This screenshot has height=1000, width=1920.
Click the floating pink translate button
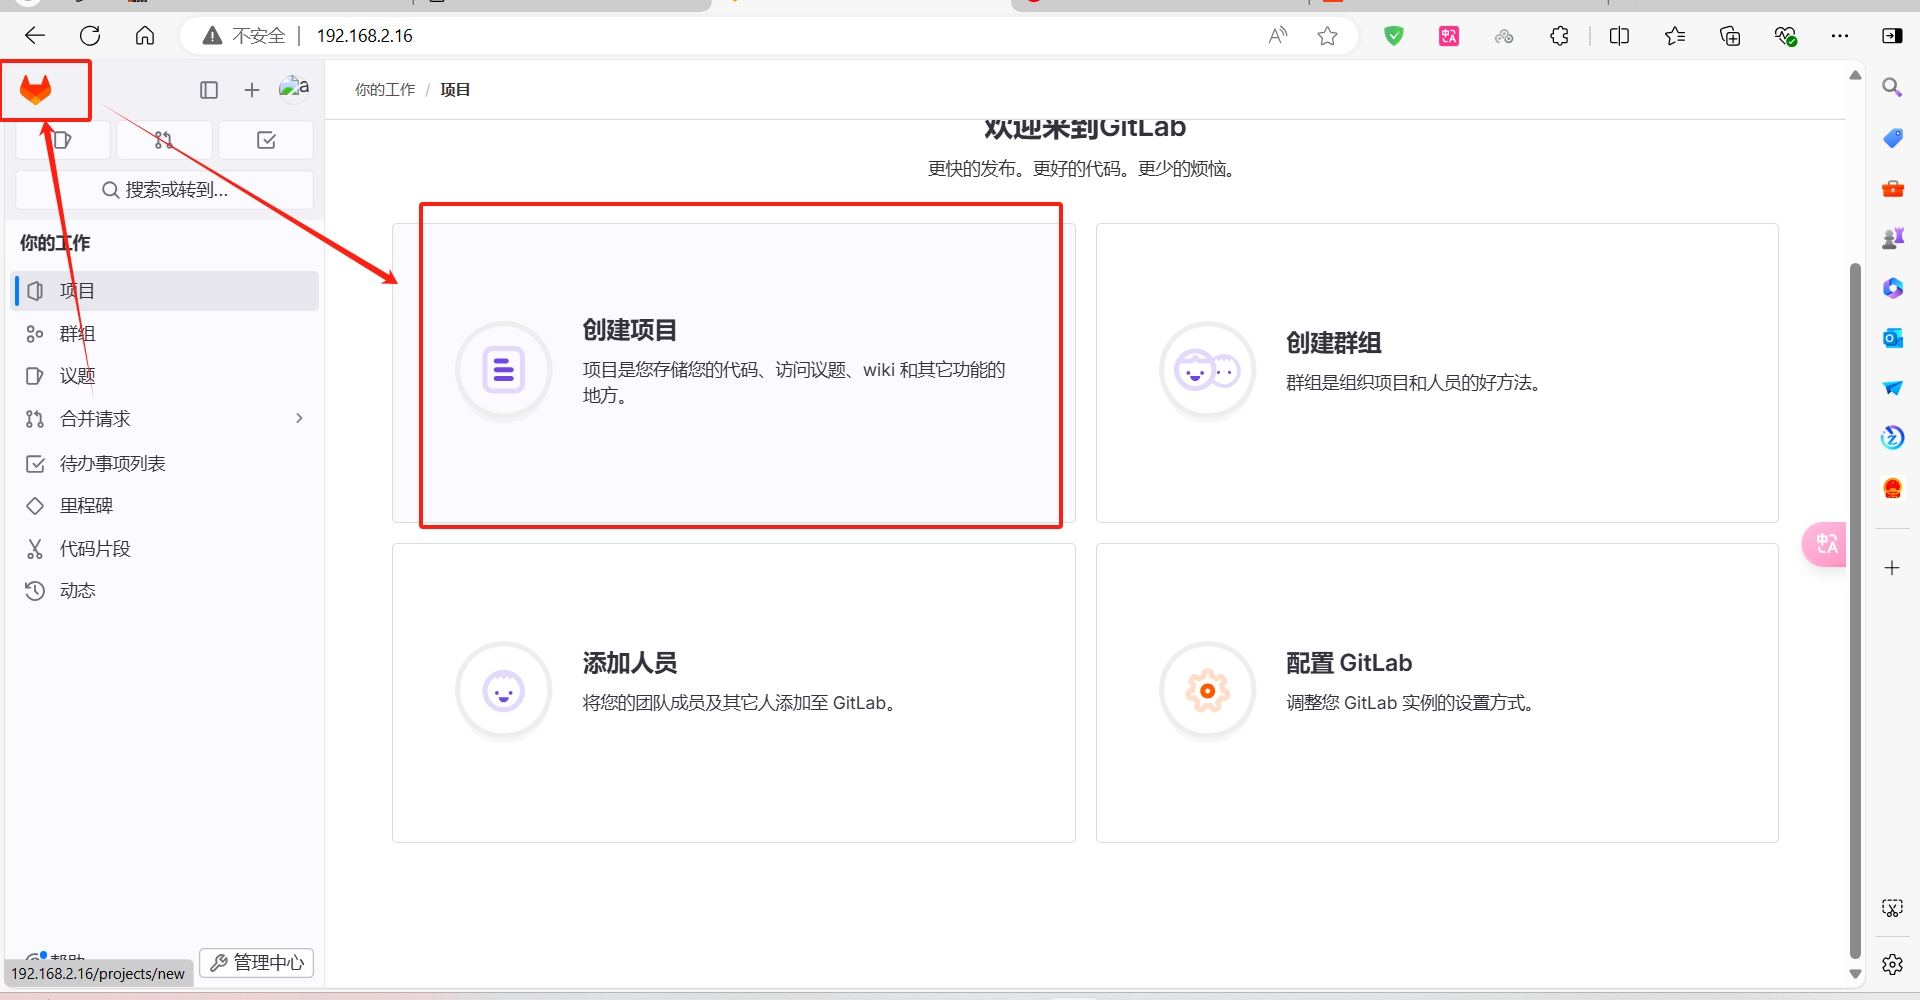[1824, 544]
